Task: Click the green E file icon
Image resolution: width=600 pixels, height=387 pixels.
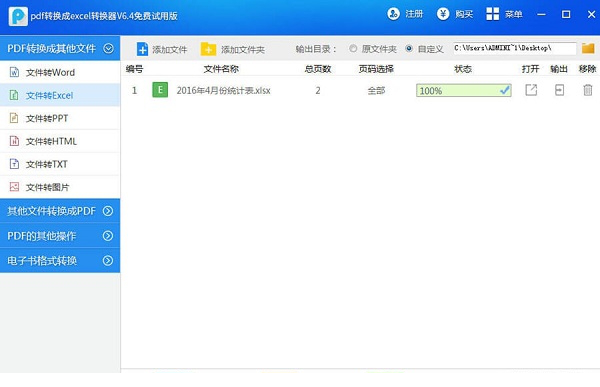Action: (160, 90)
